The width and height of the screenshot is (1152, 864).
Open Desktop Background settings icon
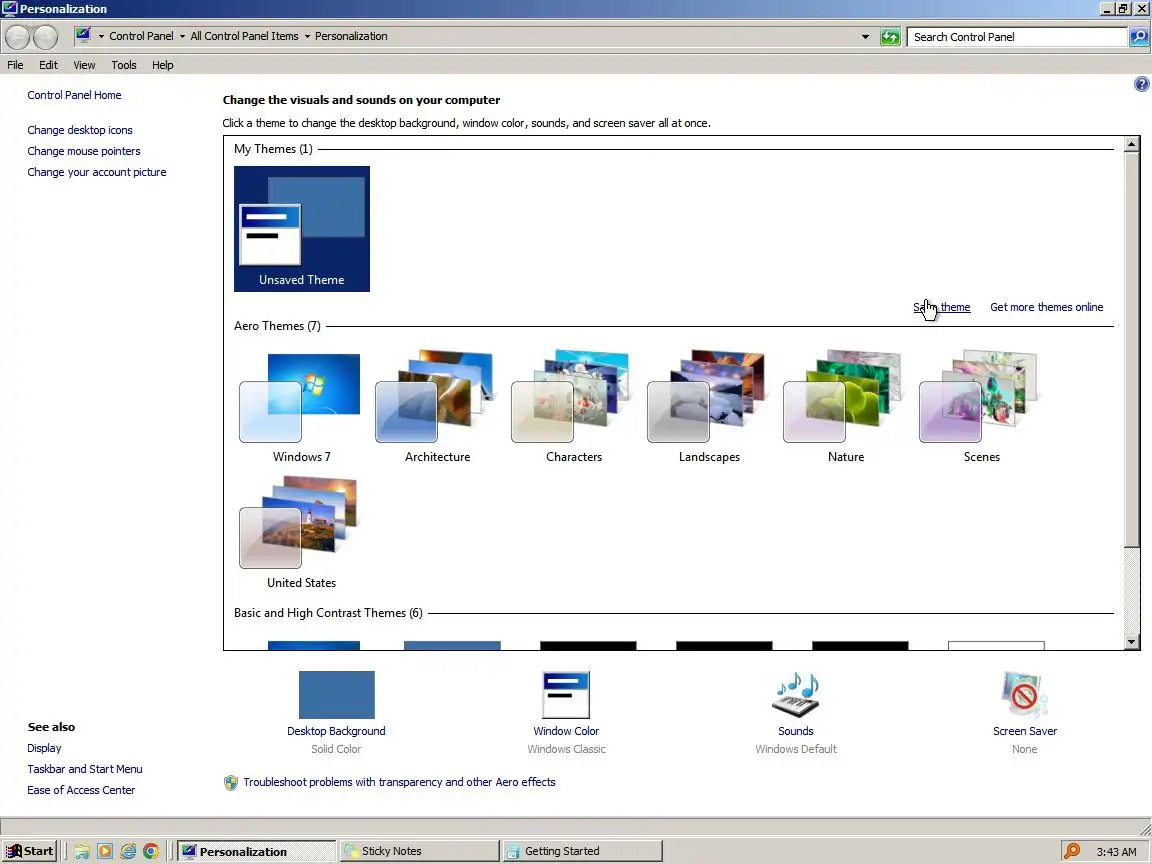click(x=336, y=694)
